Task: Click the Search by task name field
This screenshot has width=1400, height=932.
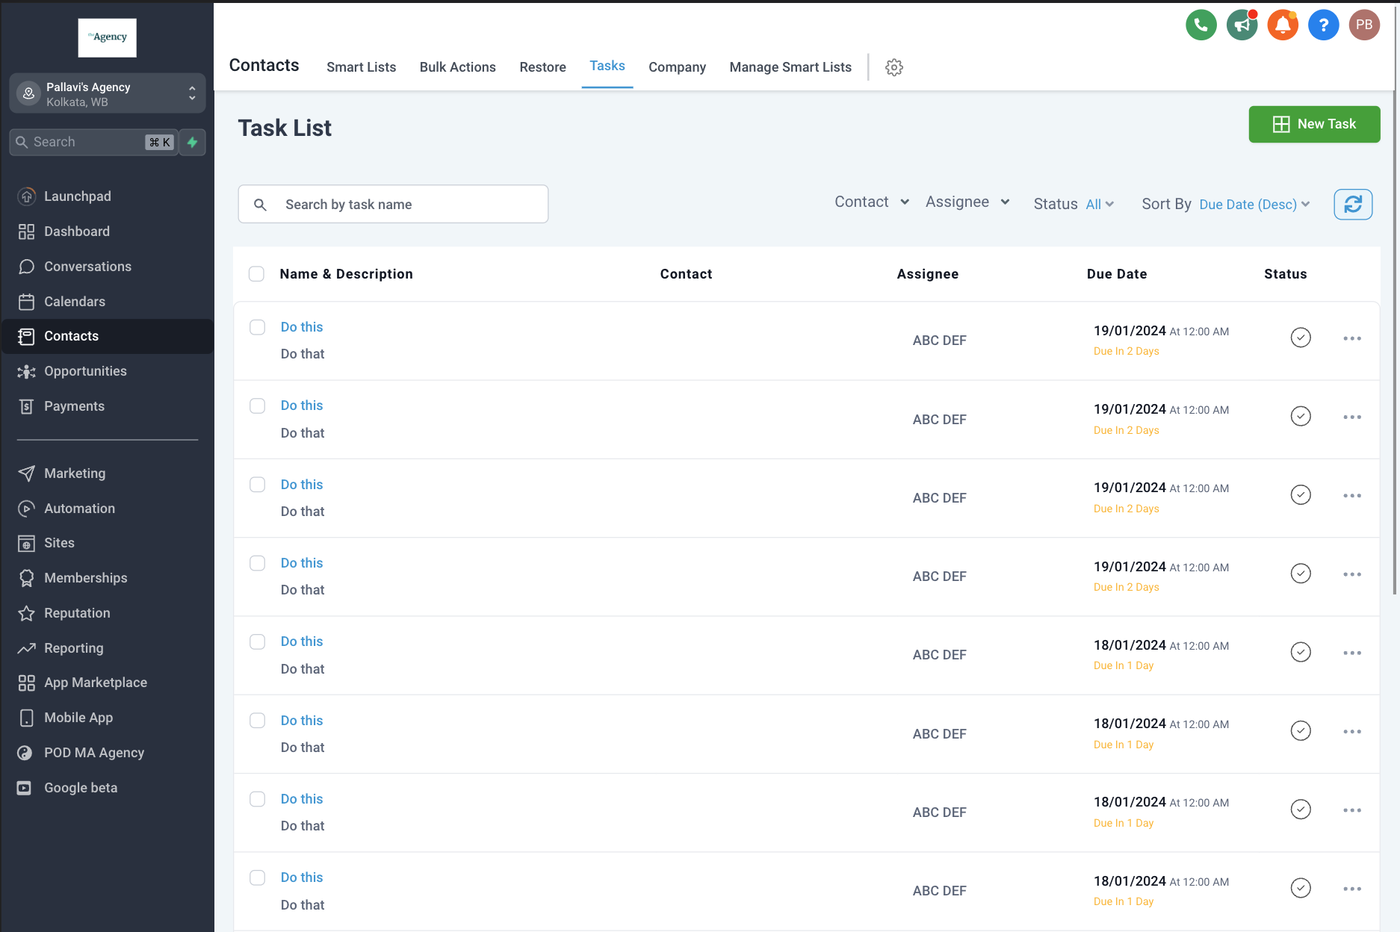Action: pyautogui.click(x=410, y=204)
